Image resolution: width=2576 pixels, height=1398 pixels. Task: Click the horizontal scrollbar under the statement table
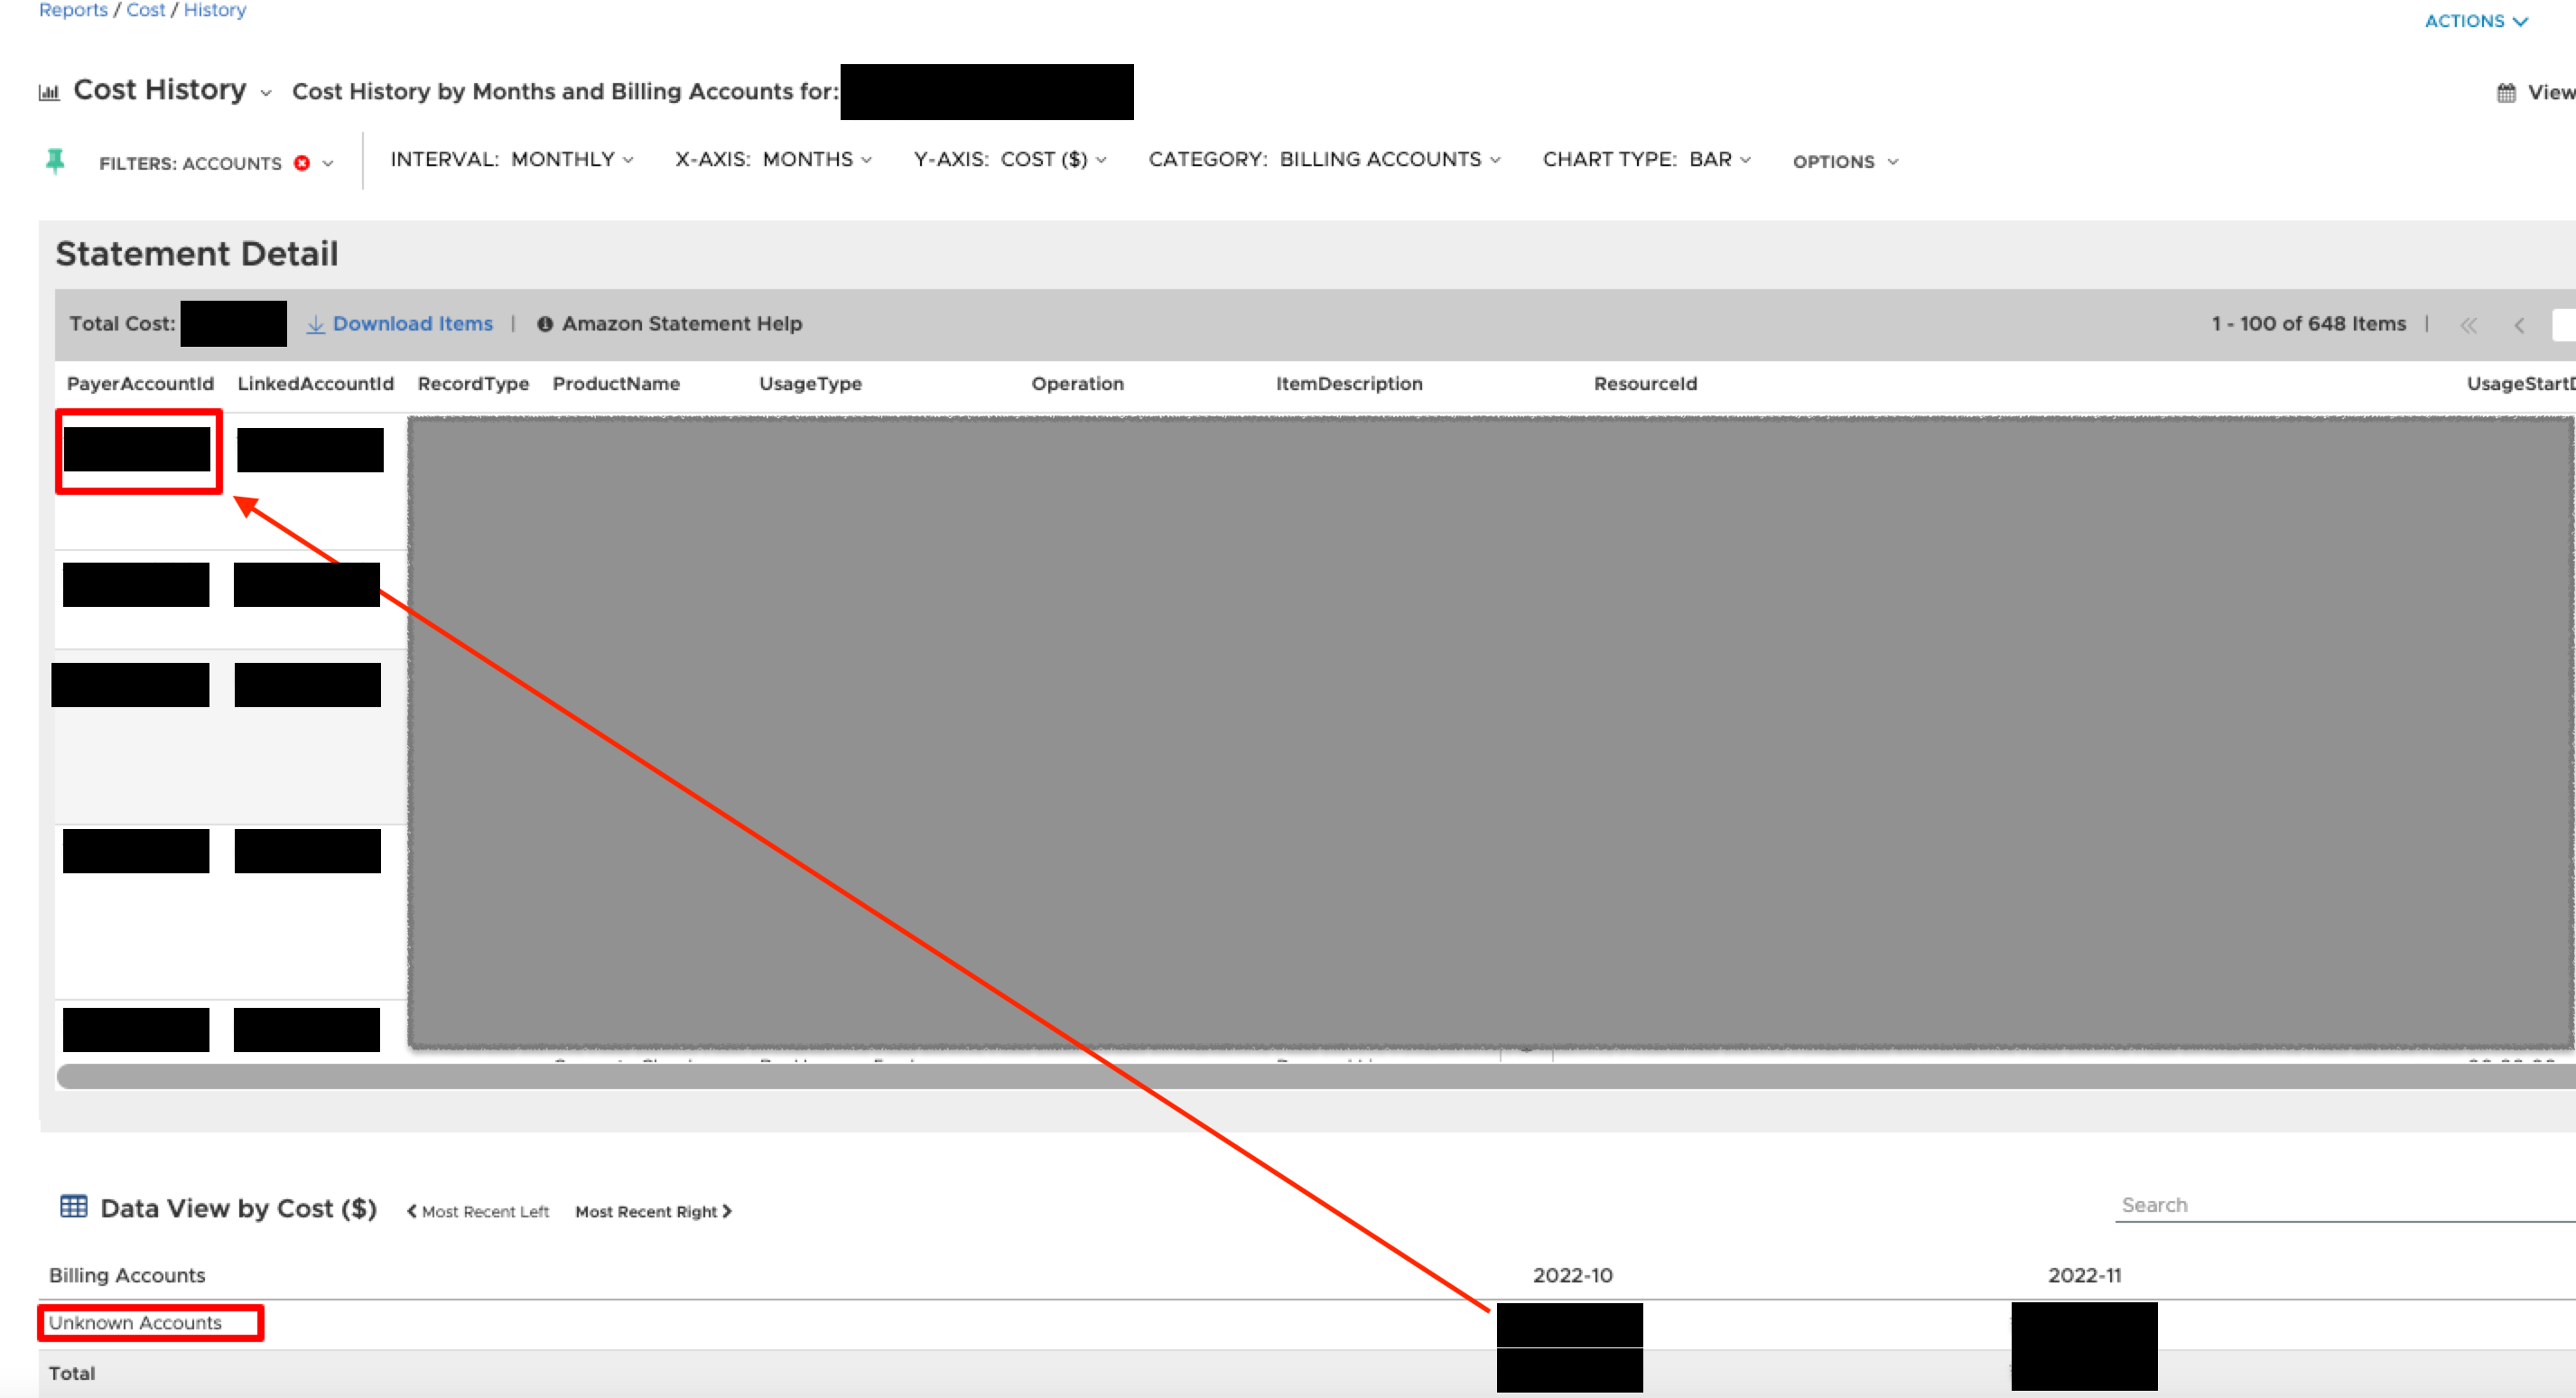click(1300, 1076)
